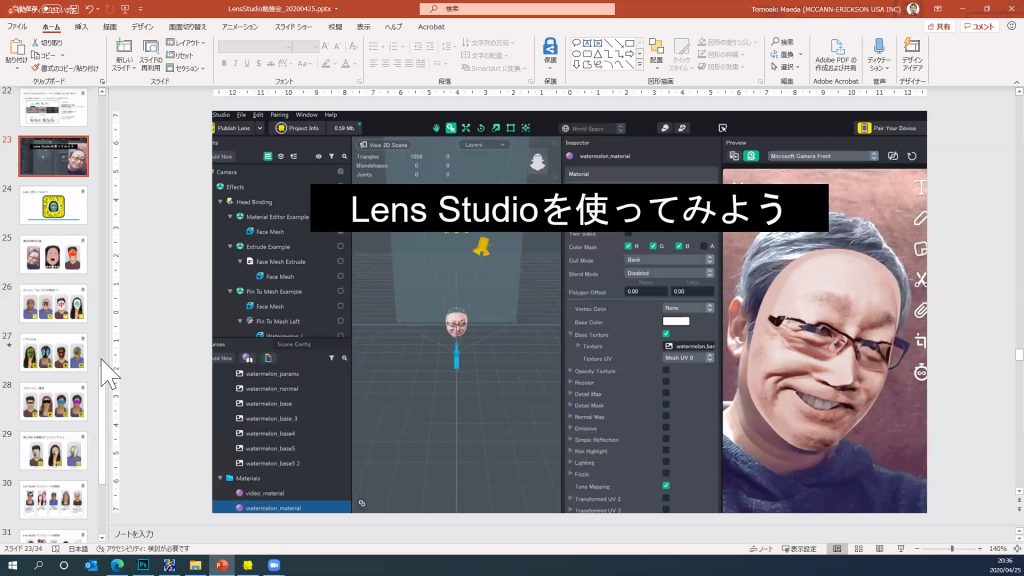Open Zoom from the taskbar
The height and width of the screenshot is (576, 1024).
click(x=274, y=565)
